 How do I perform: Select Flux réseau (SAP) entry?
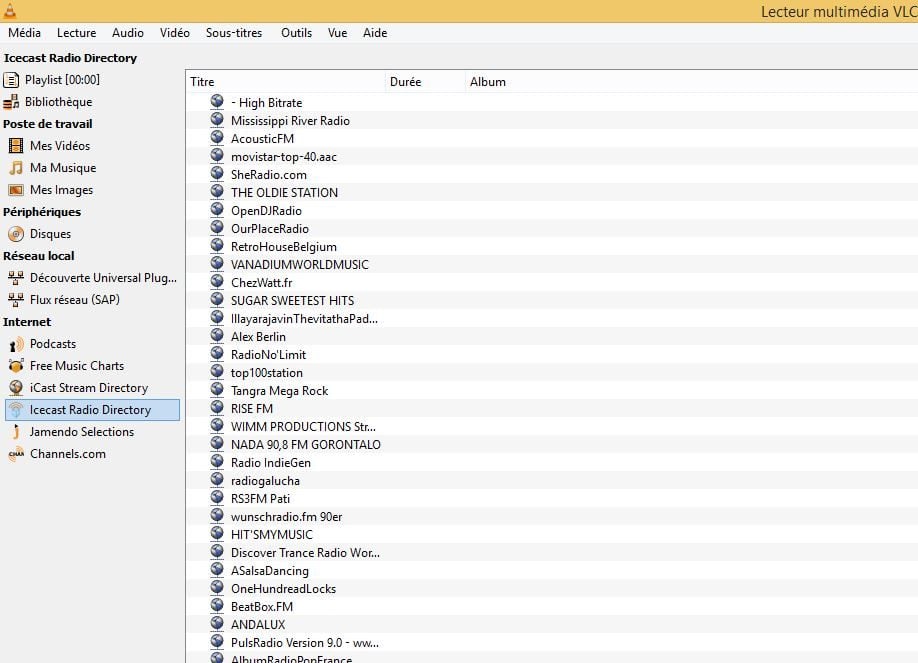pyautogui.click(x=74, y=300)
